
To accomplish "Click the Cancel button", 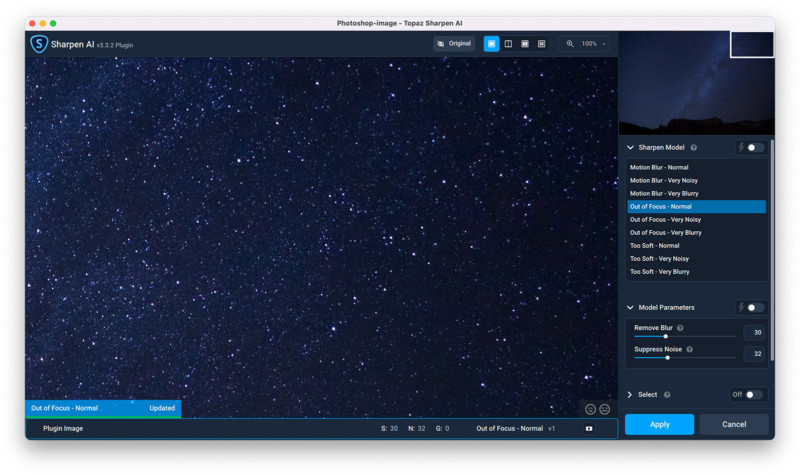I will pyautogui.click(x=734, y=424).
